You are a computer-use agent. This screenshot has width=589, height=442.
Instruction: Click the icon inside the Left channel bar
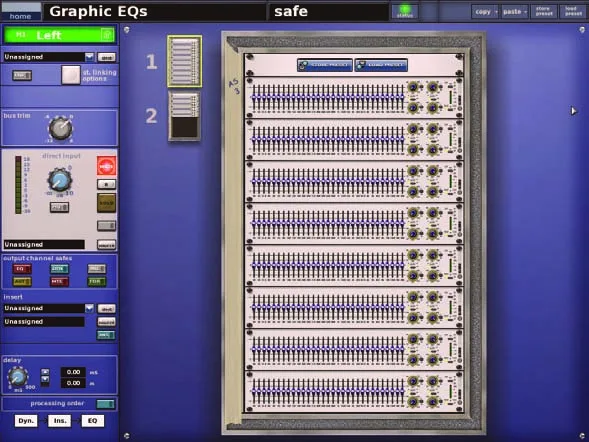click(x=107, y=35)
